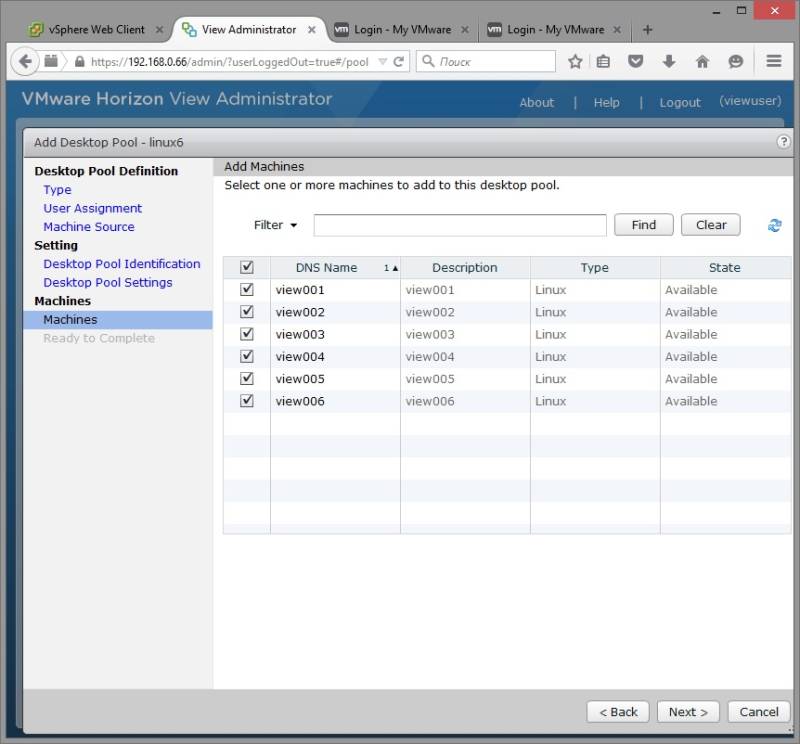The height and width of the screenshot is (744, 800).
Task: Click the filter text input field
Action: [460, 225]
